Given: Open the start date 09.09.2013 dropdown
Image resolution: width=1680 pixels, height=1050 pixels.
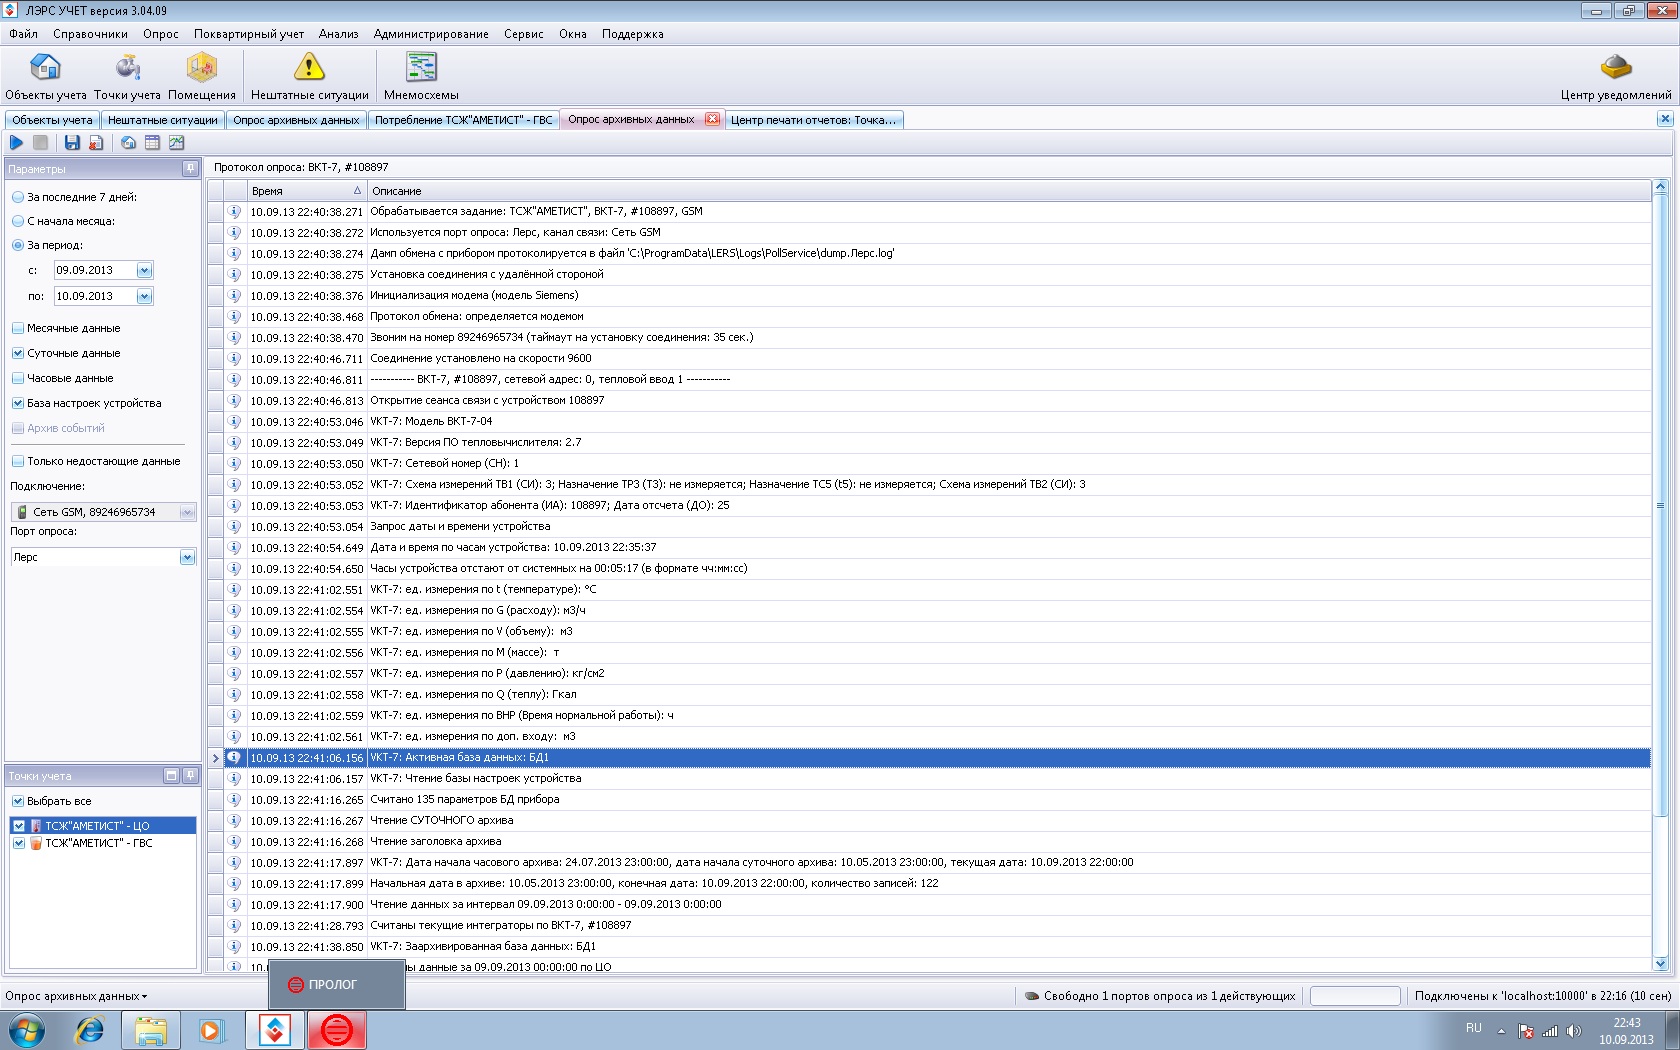Looking at the screenshot, I should coord(144,270).
